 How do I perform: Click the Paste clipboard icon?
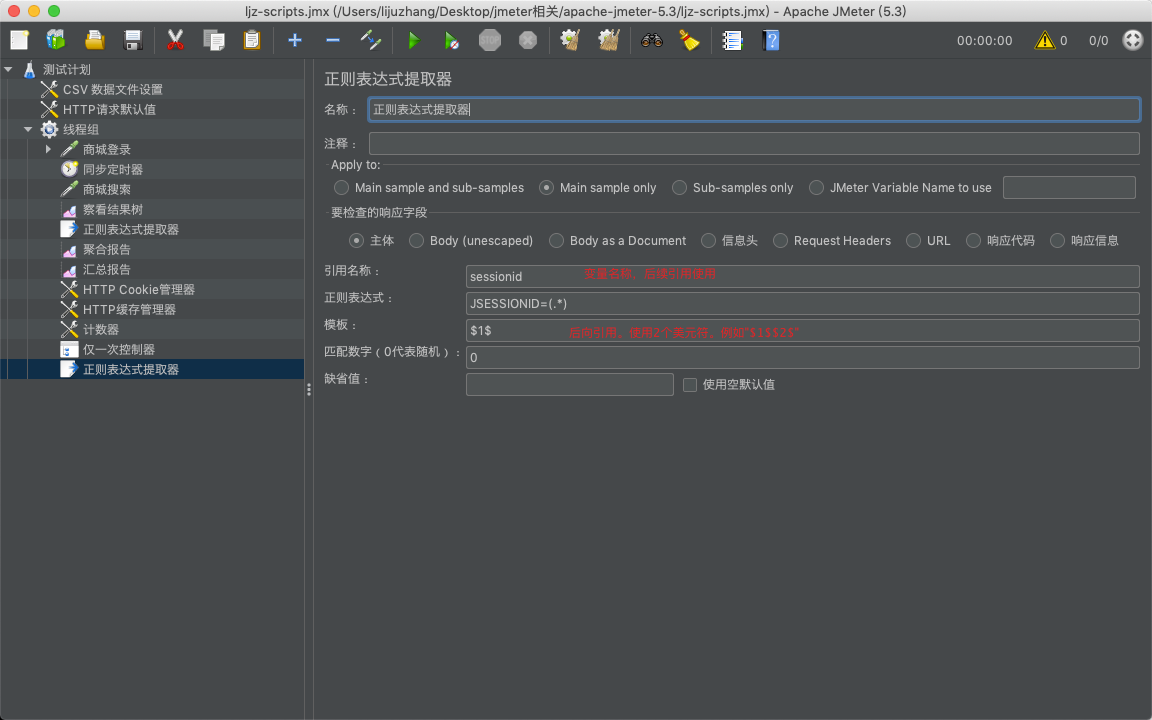point(252,40)
